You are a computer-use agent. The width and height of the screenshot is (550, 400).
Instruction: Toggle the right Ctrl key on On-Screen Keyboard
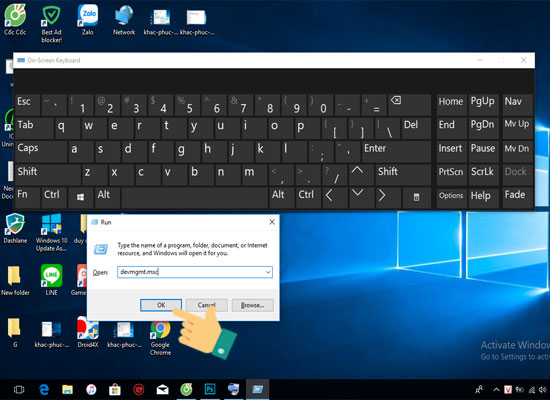point(308,198)
